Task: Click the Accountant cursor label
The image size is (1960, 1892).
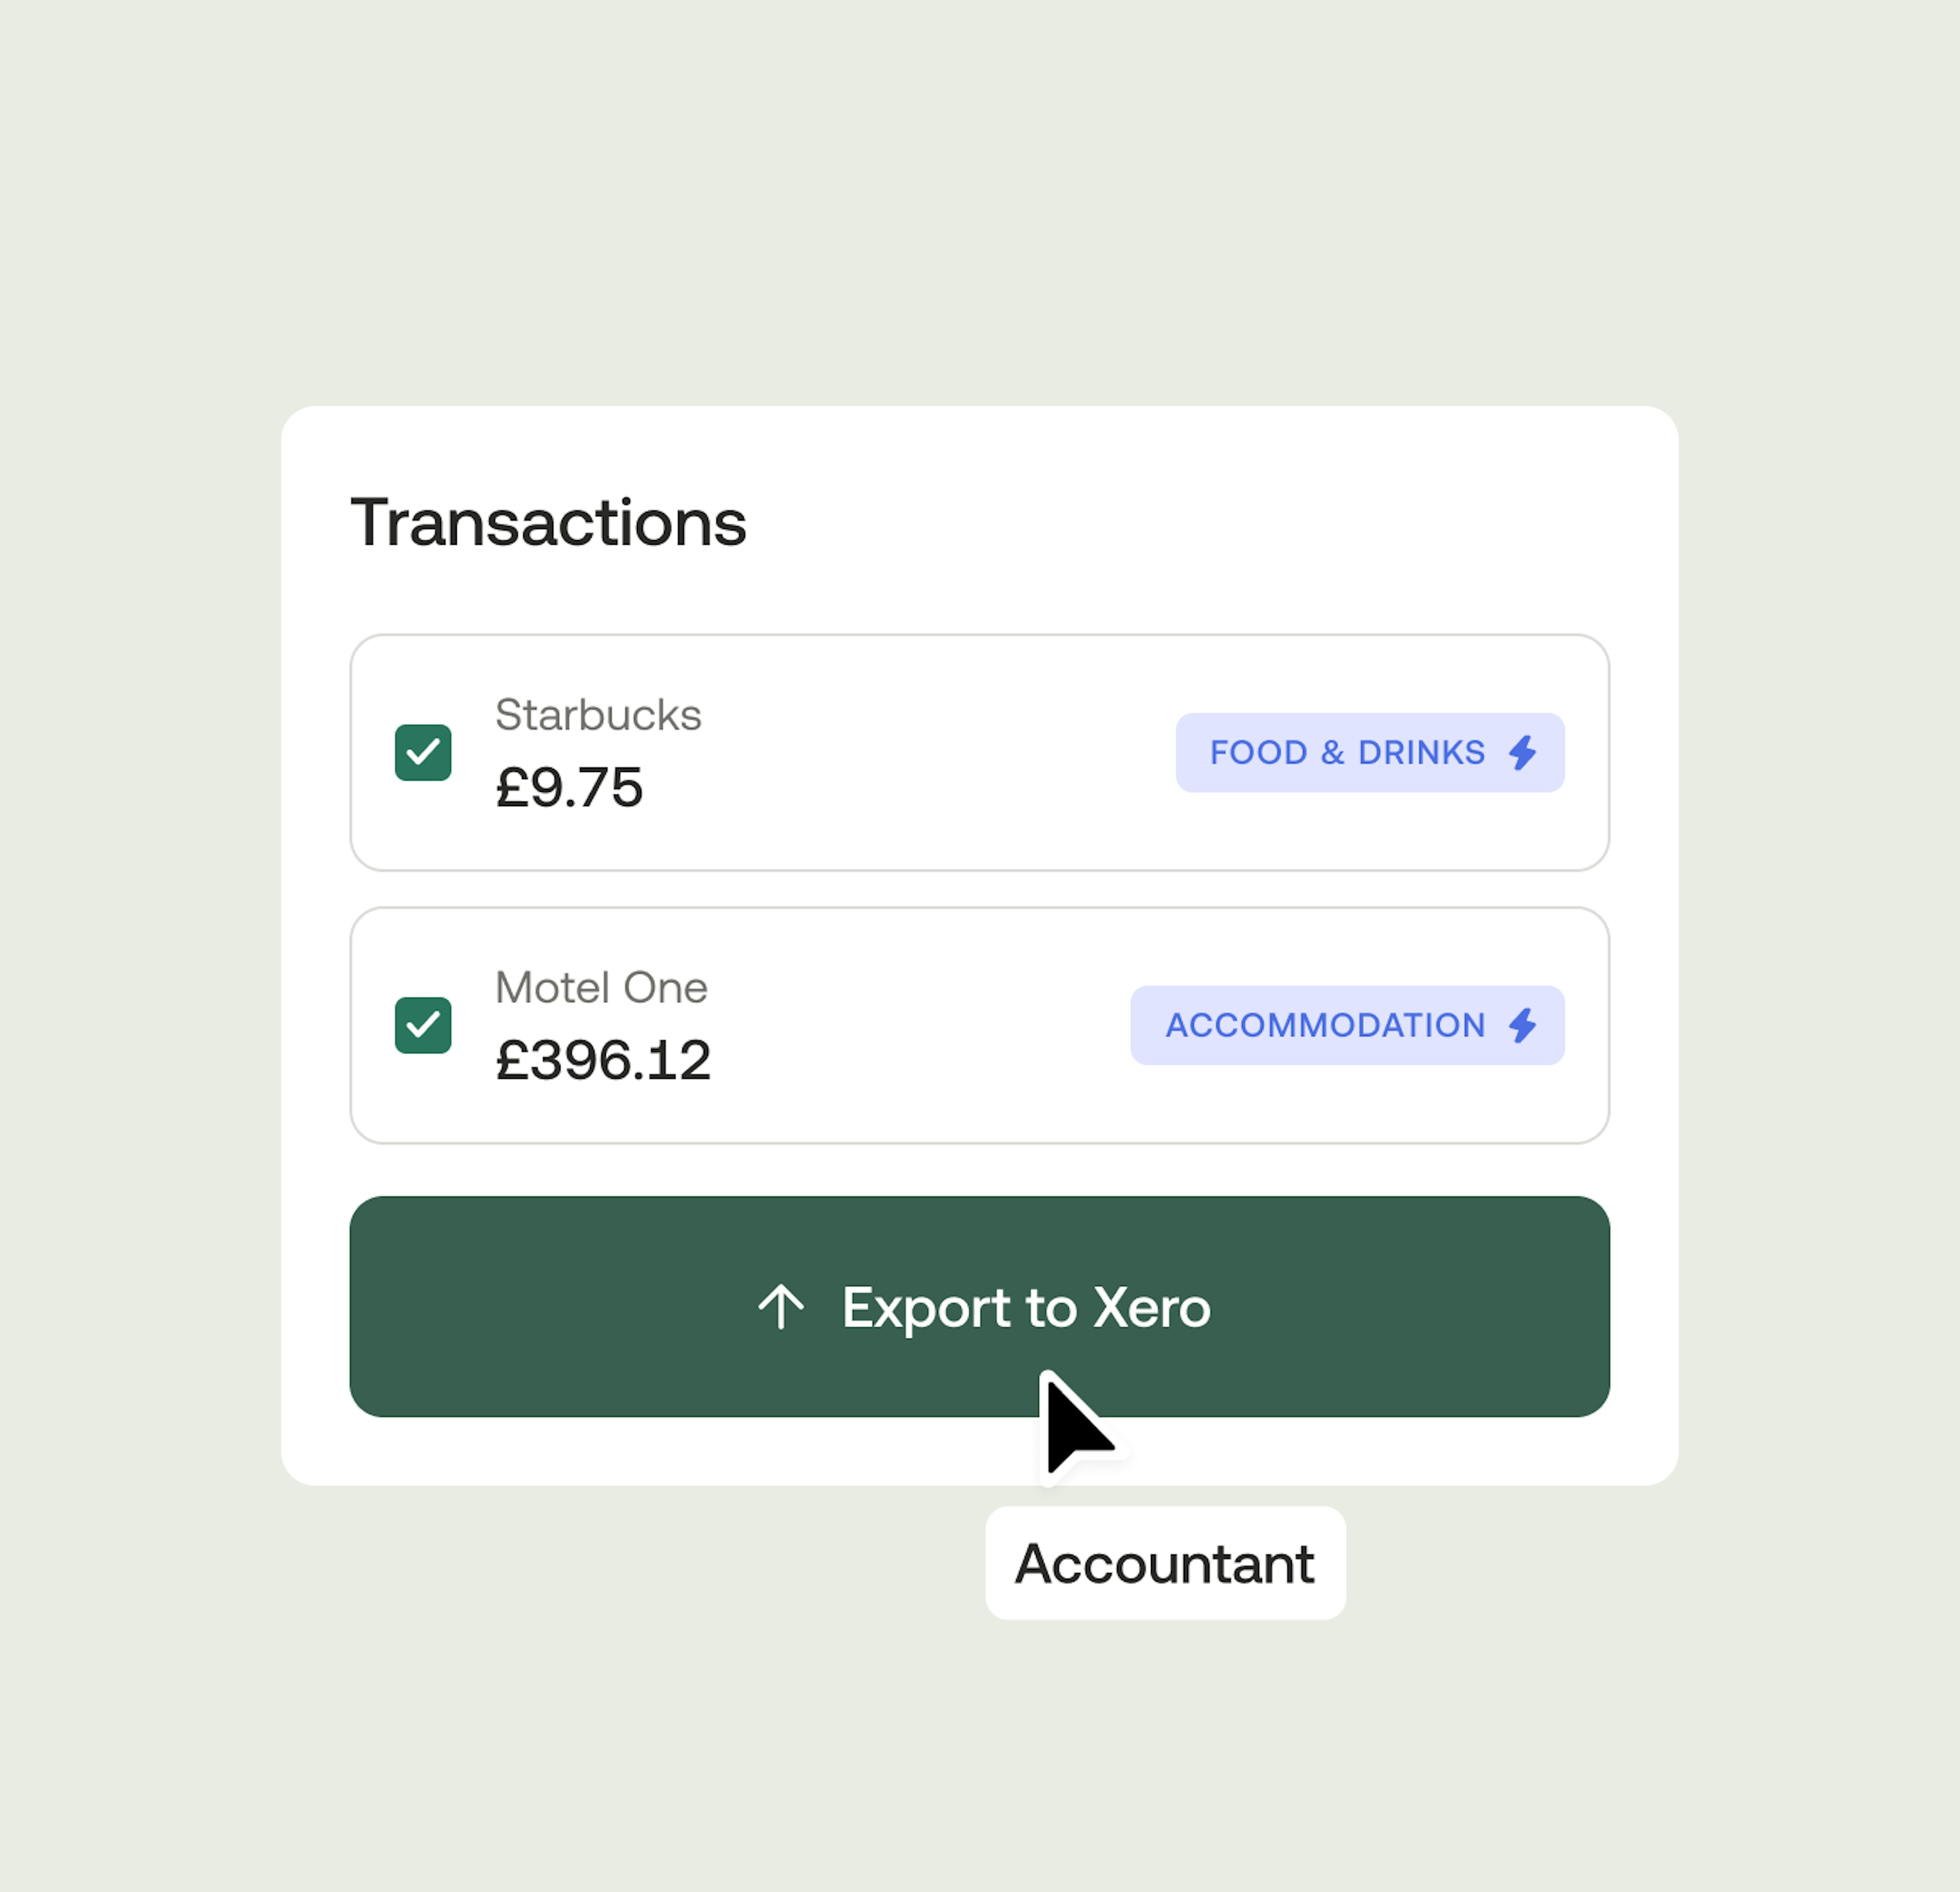Action: [x=1165, y=1563]
